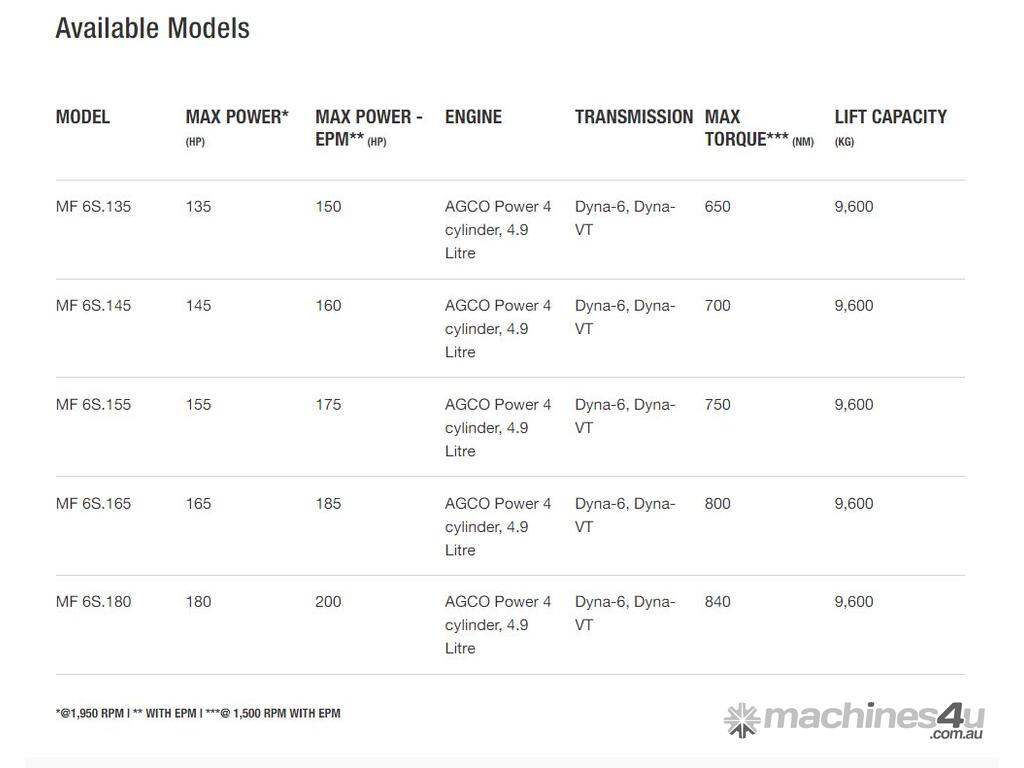Viewport: 1024px width, 768px height.
Task: Select the 200 HP EPM power value
Action: (x=328, y=602)
